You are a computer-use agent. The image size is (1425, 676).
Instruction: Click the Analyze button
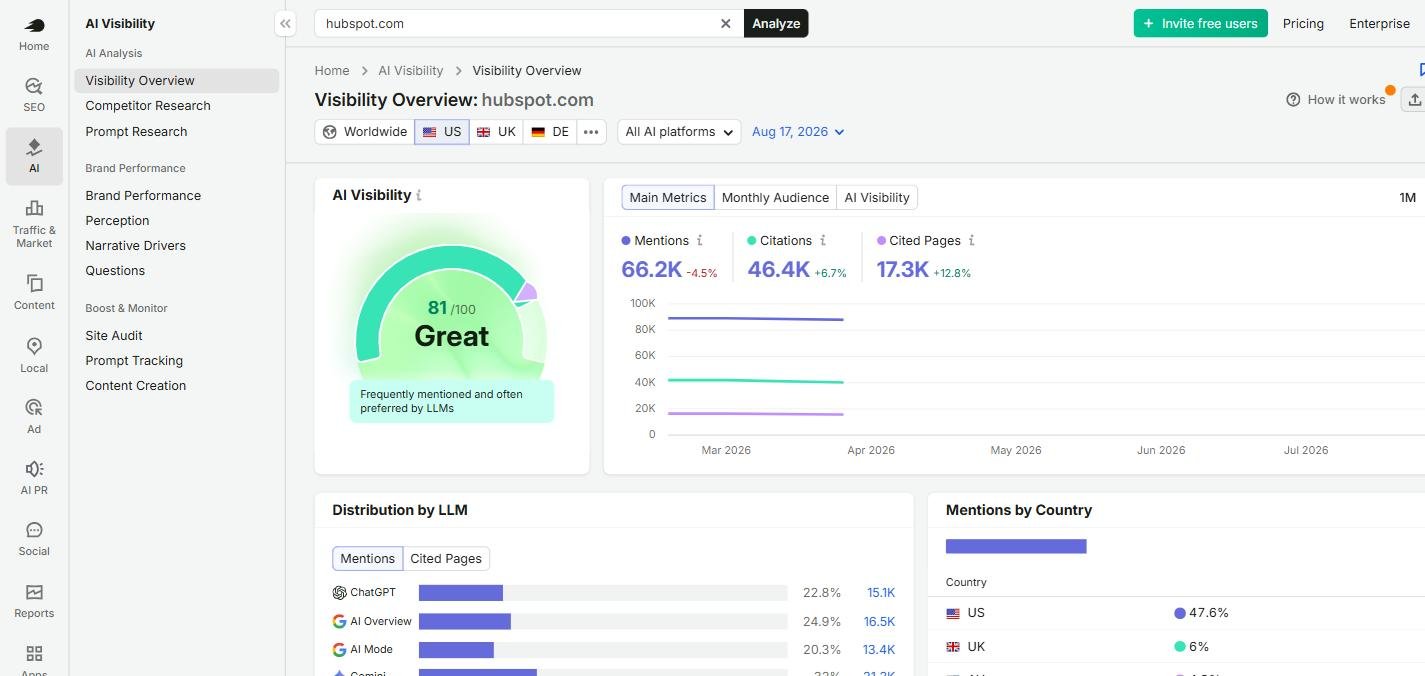(776, 23)
